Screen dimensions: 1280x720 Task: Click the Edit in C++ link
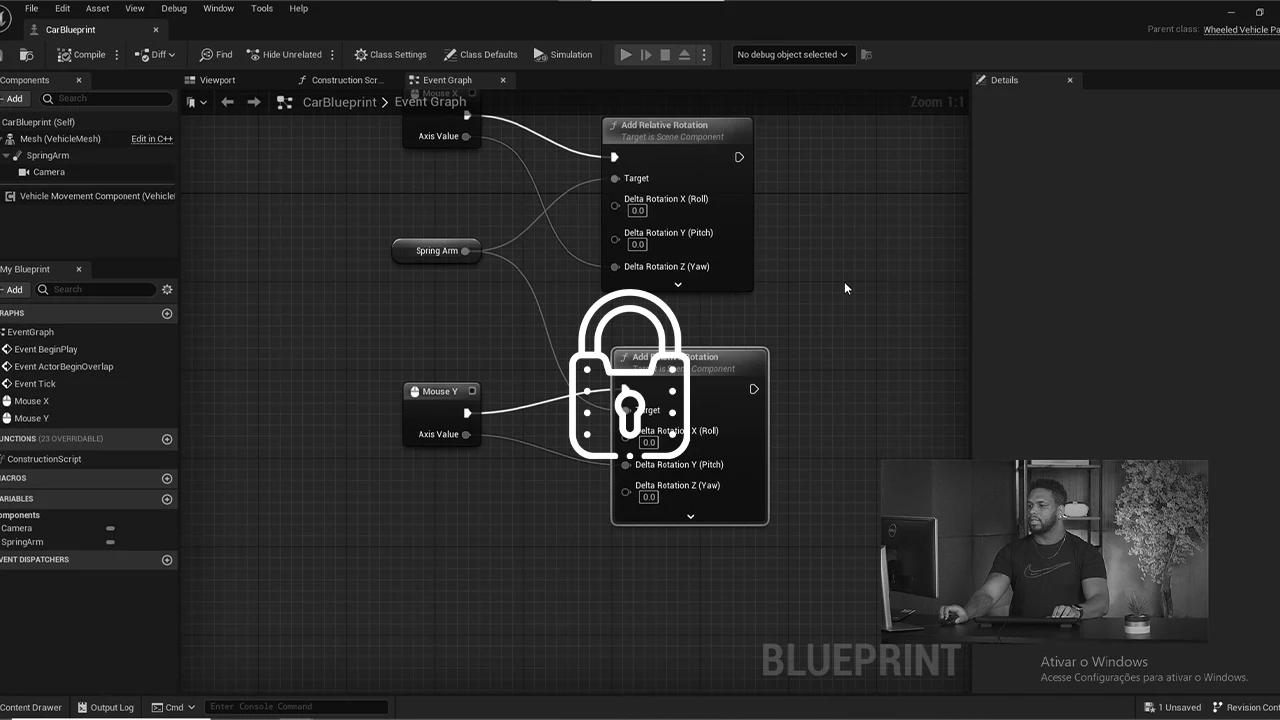point(152,139)
